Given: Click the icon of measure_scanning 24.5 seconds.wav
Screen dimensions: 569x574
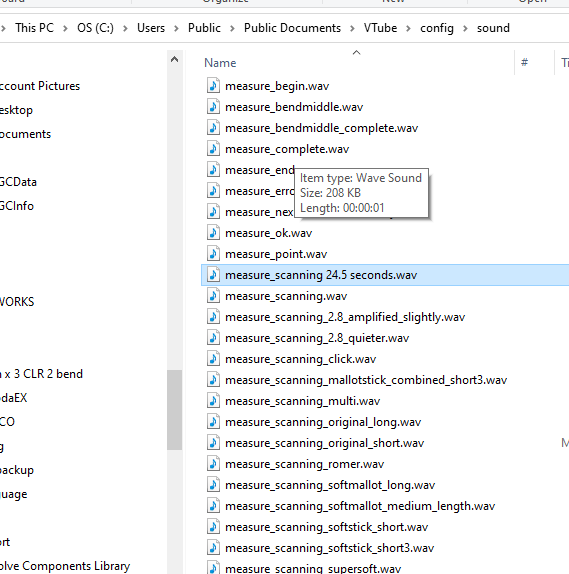Looking at the screenshot, I should (213, 275).
